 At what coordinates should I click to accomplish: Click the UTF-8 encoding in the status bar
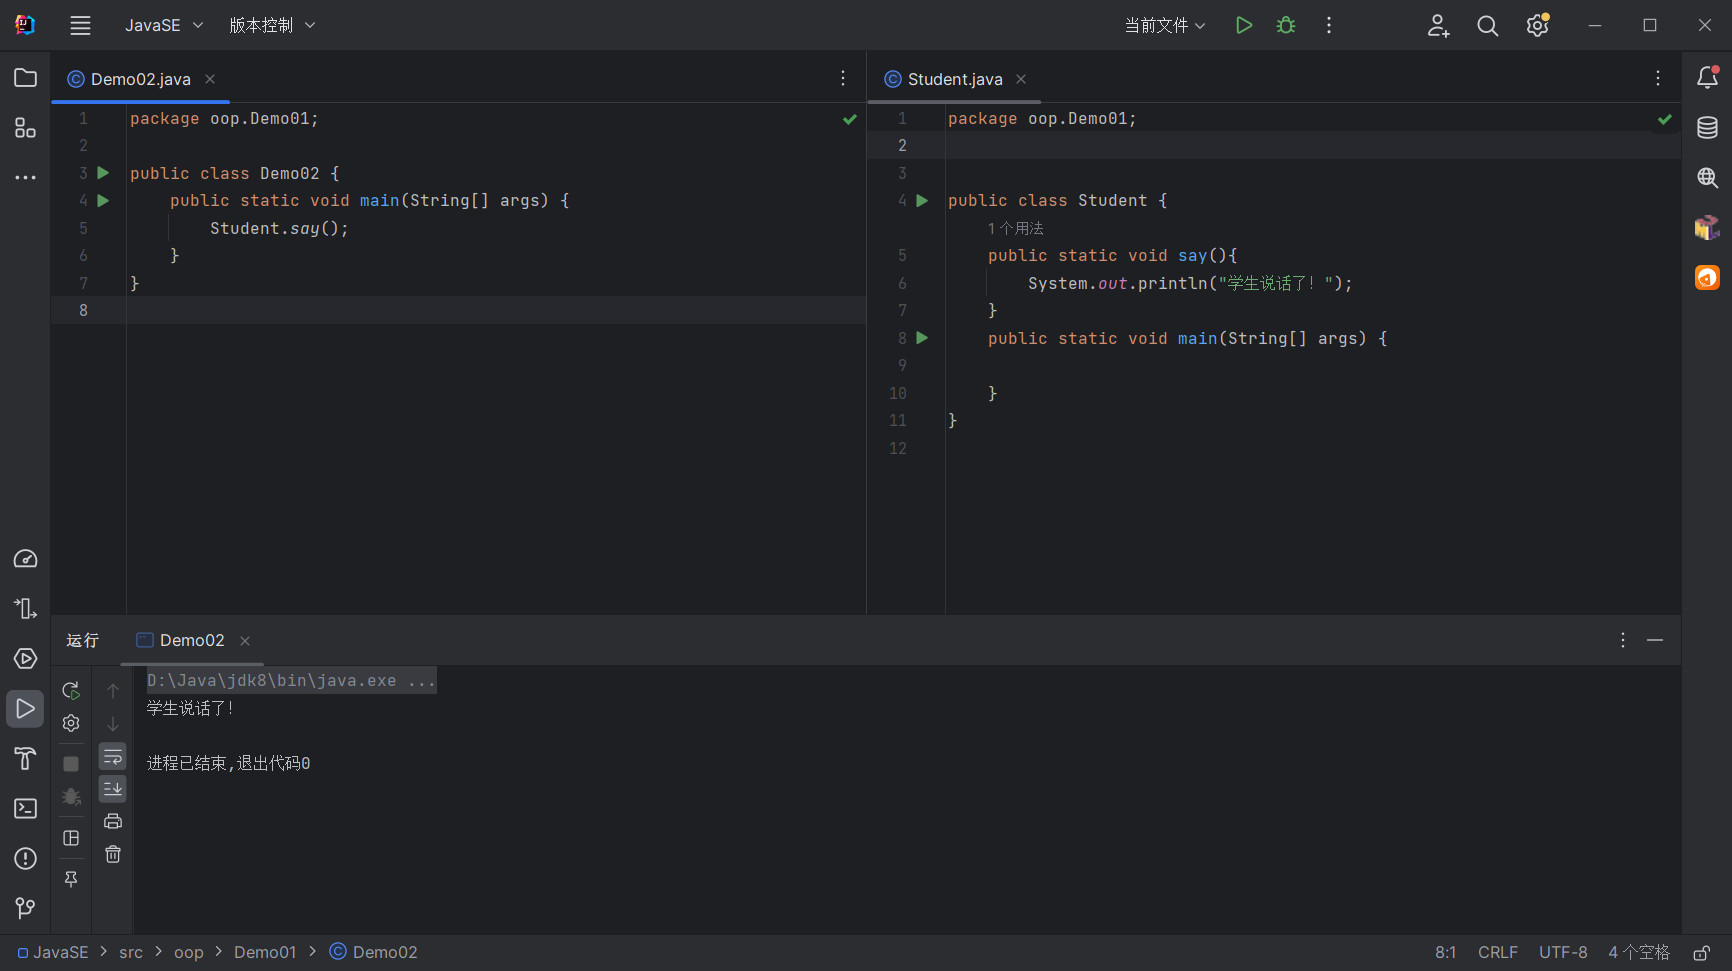(x=1562, y=953)
